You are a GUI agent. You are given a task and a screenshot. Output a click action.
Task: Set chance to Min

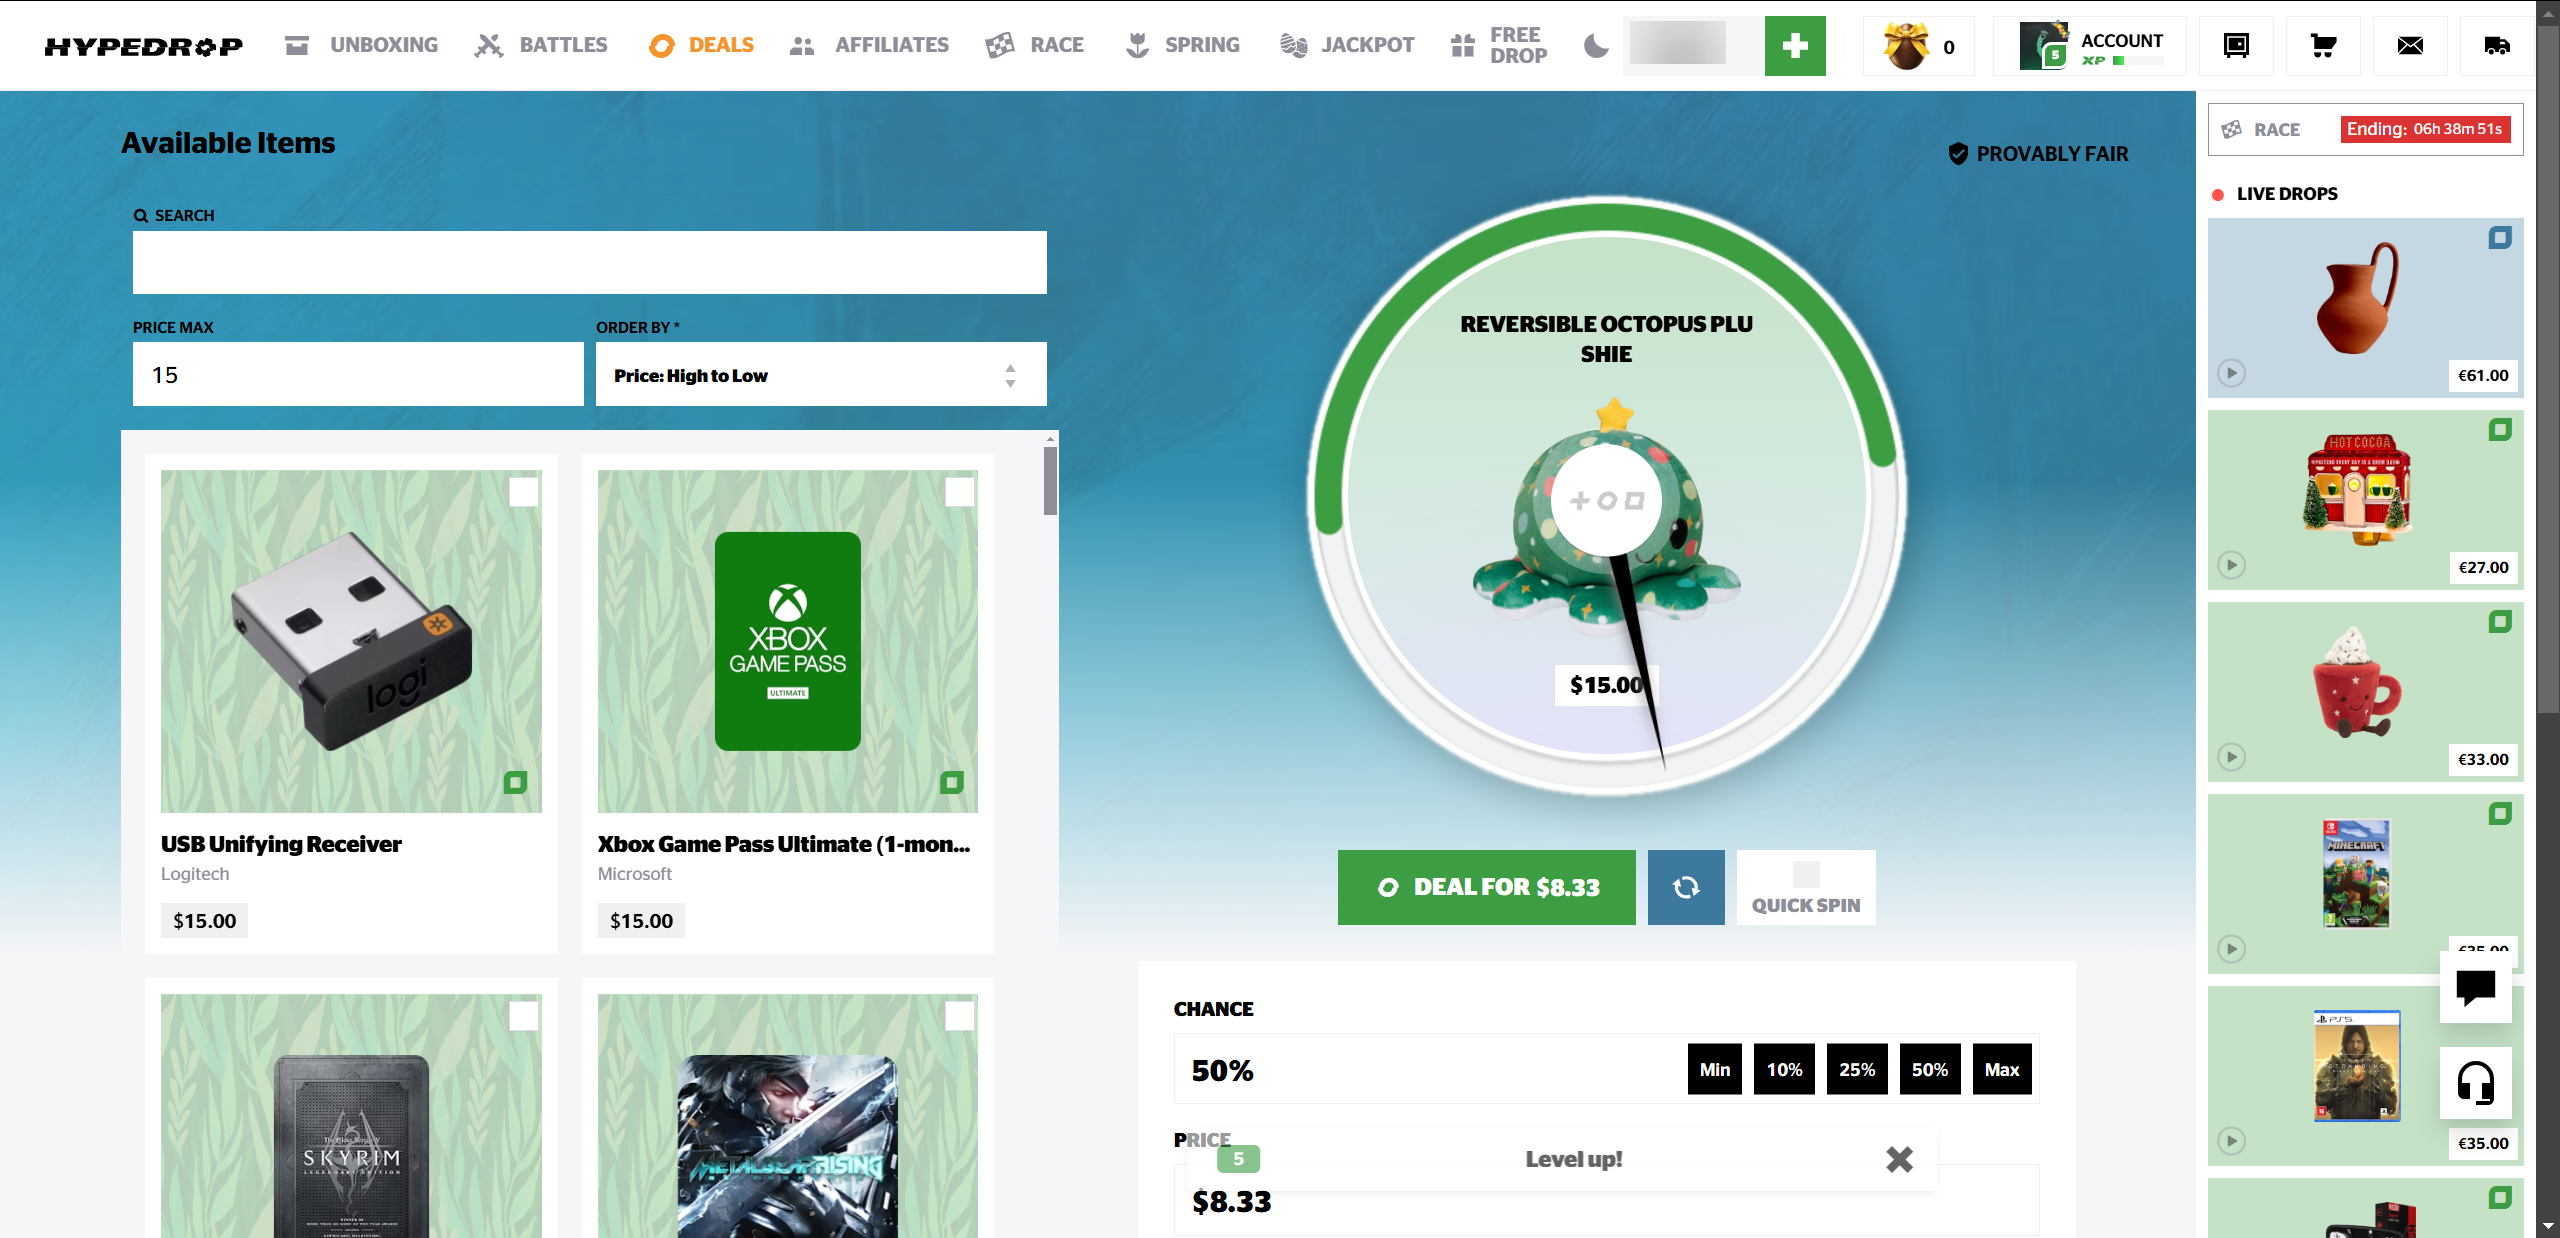coord(1715,1069)
